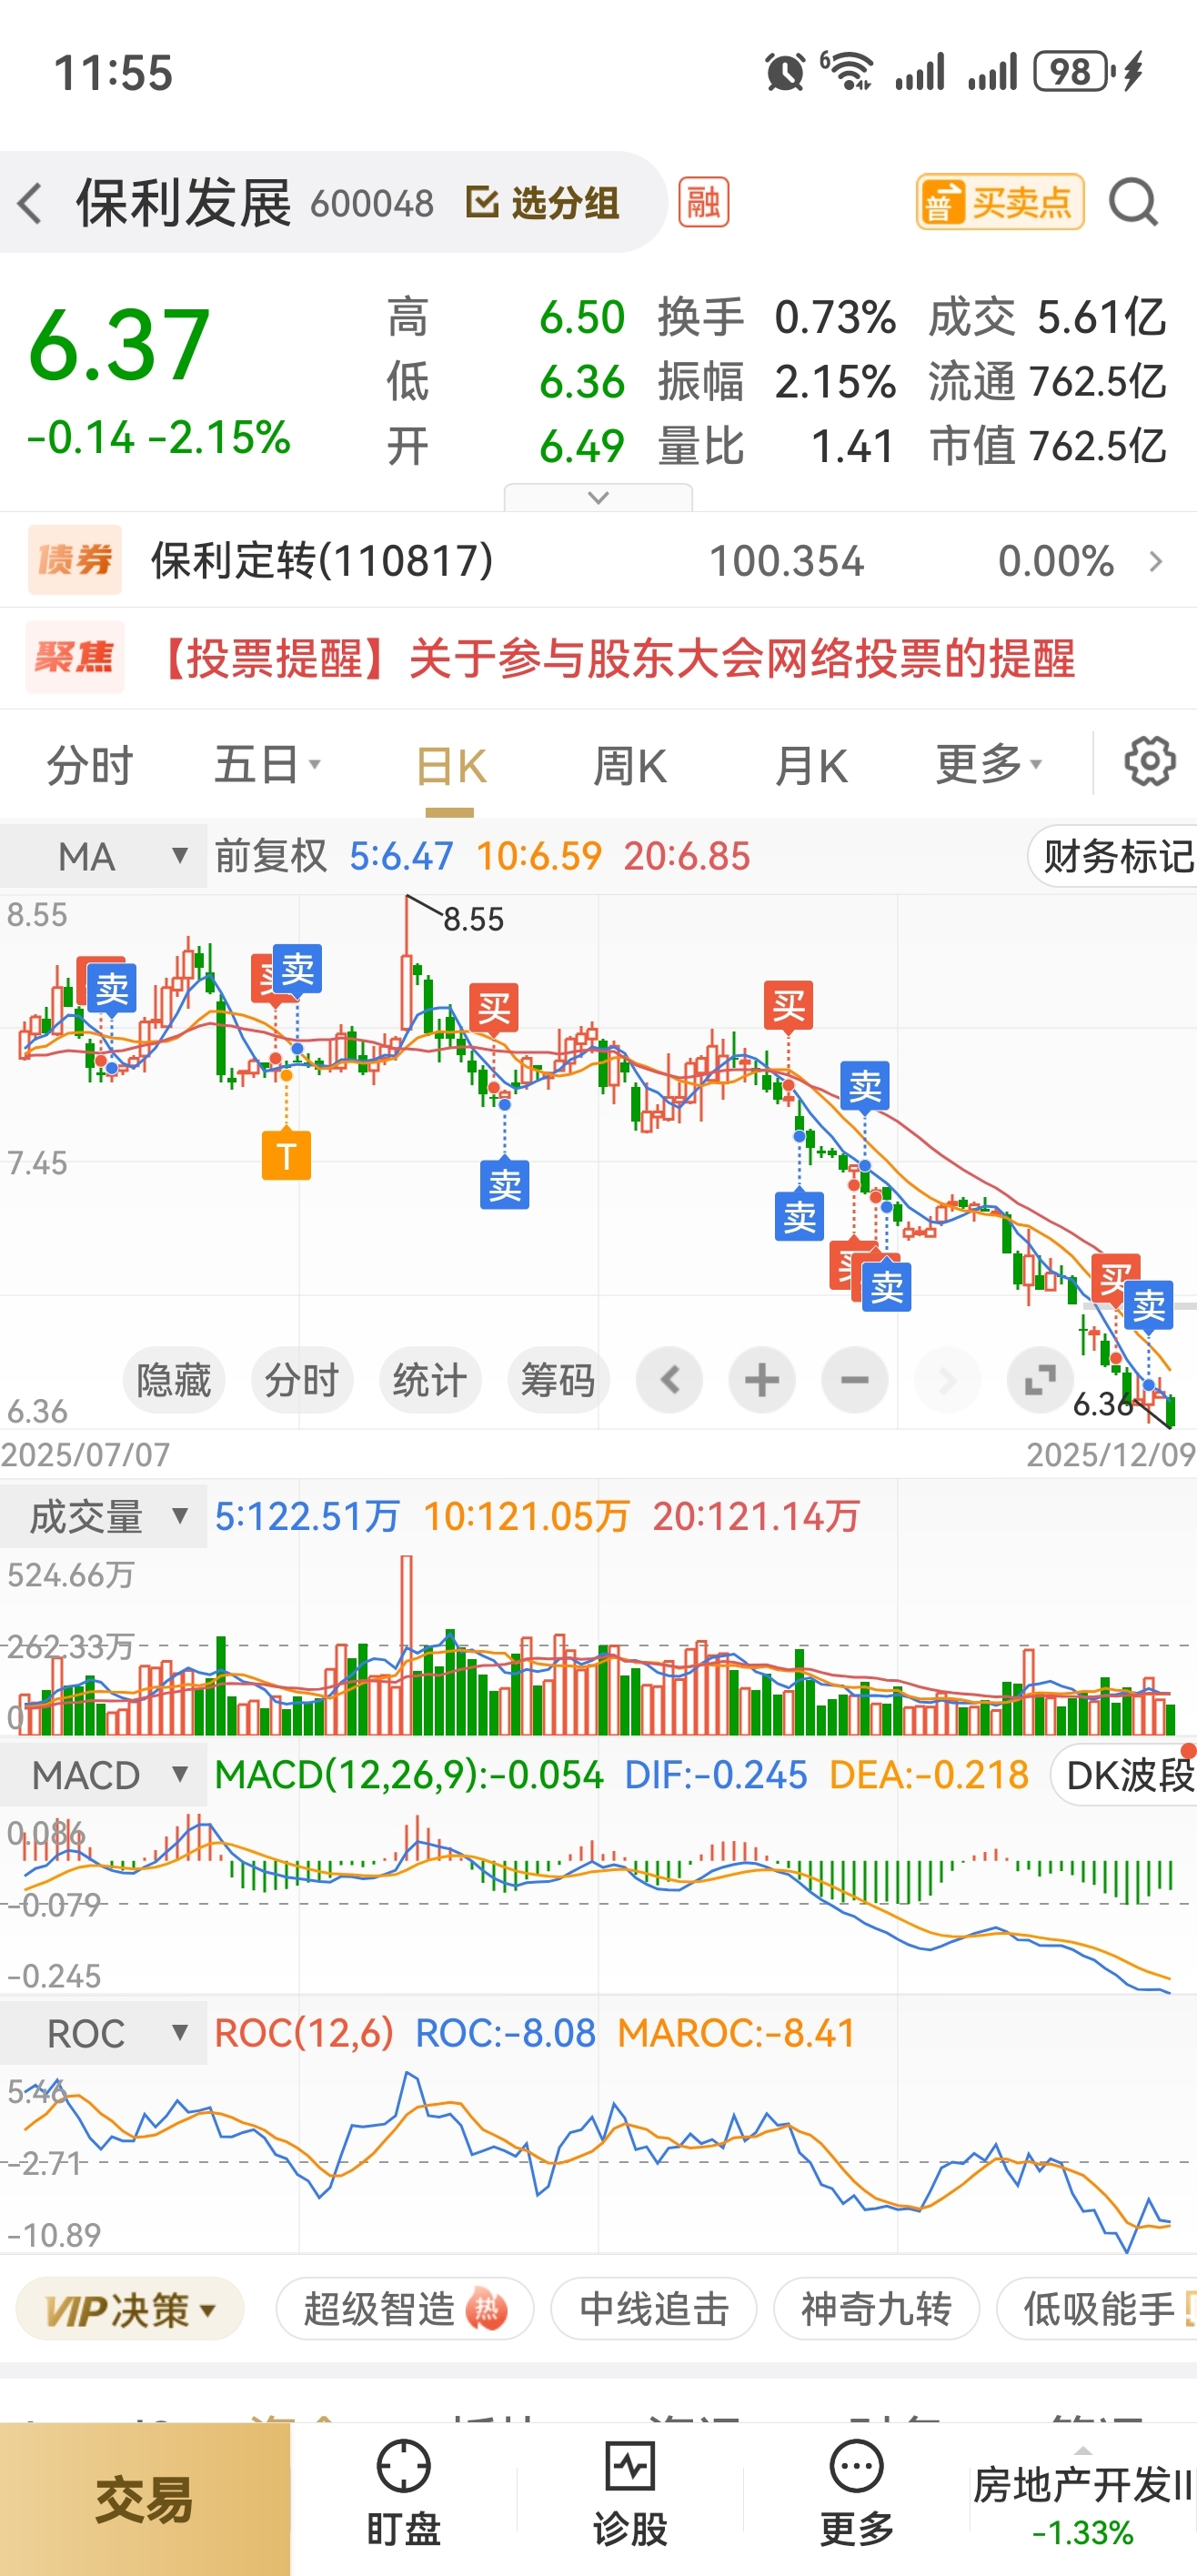Open the search magnifier icon
The image size is (1197, 2576).
pos(1134,203)
